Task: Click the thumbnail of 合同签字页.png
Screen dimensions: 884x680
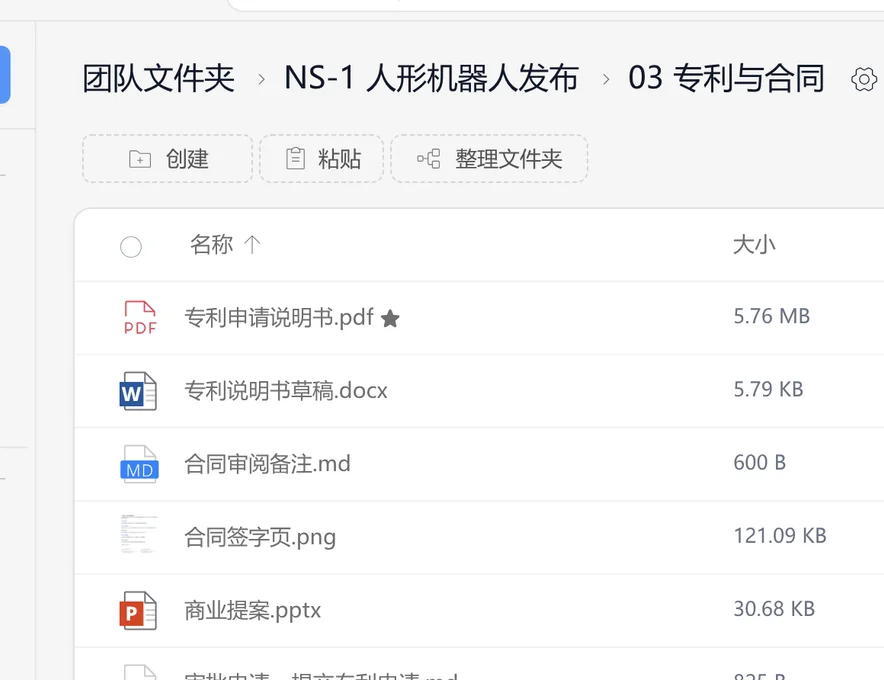Action: pyautogui.click(x=139, y=534)
